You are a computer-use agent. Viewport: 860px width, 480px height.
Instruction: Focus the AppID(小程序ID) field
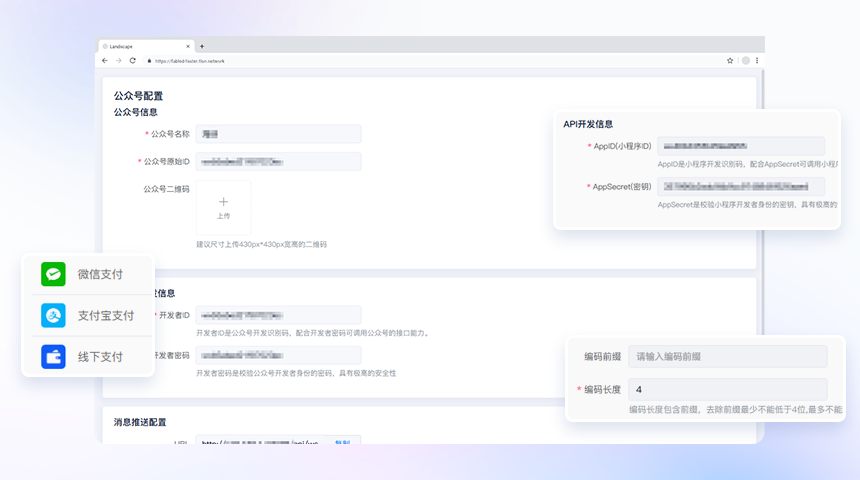click(740, 146)
